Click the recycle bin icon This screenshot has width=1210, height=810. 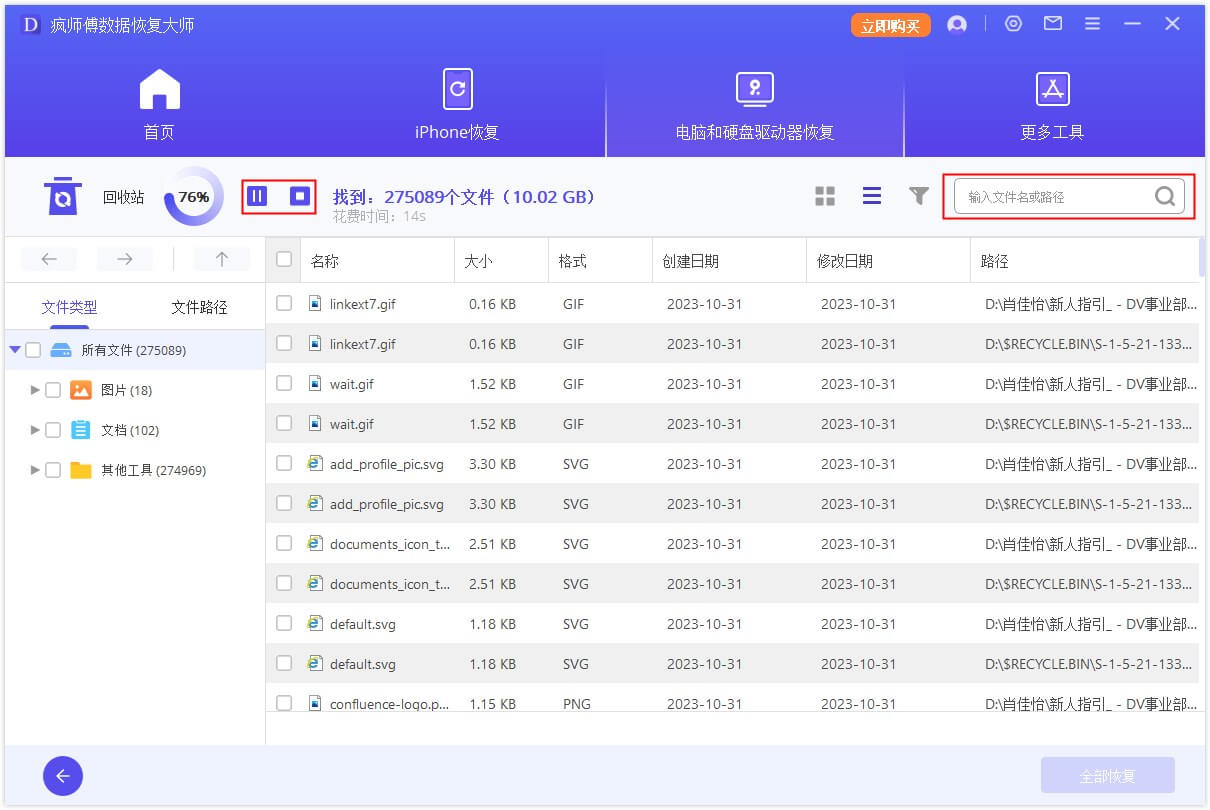click(x=63, y=196)
